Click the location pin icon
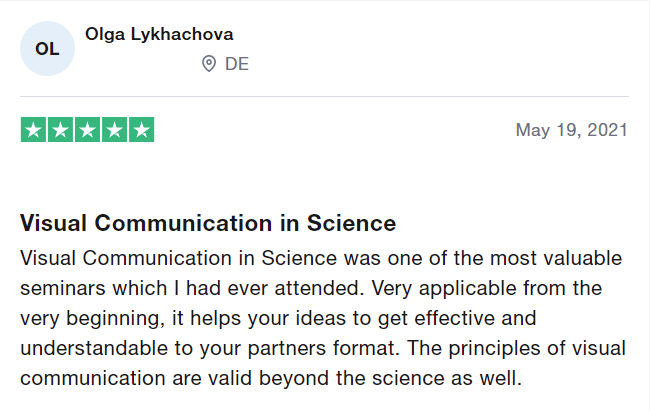The height and width of the screenshot is (411, 650). 209,64
